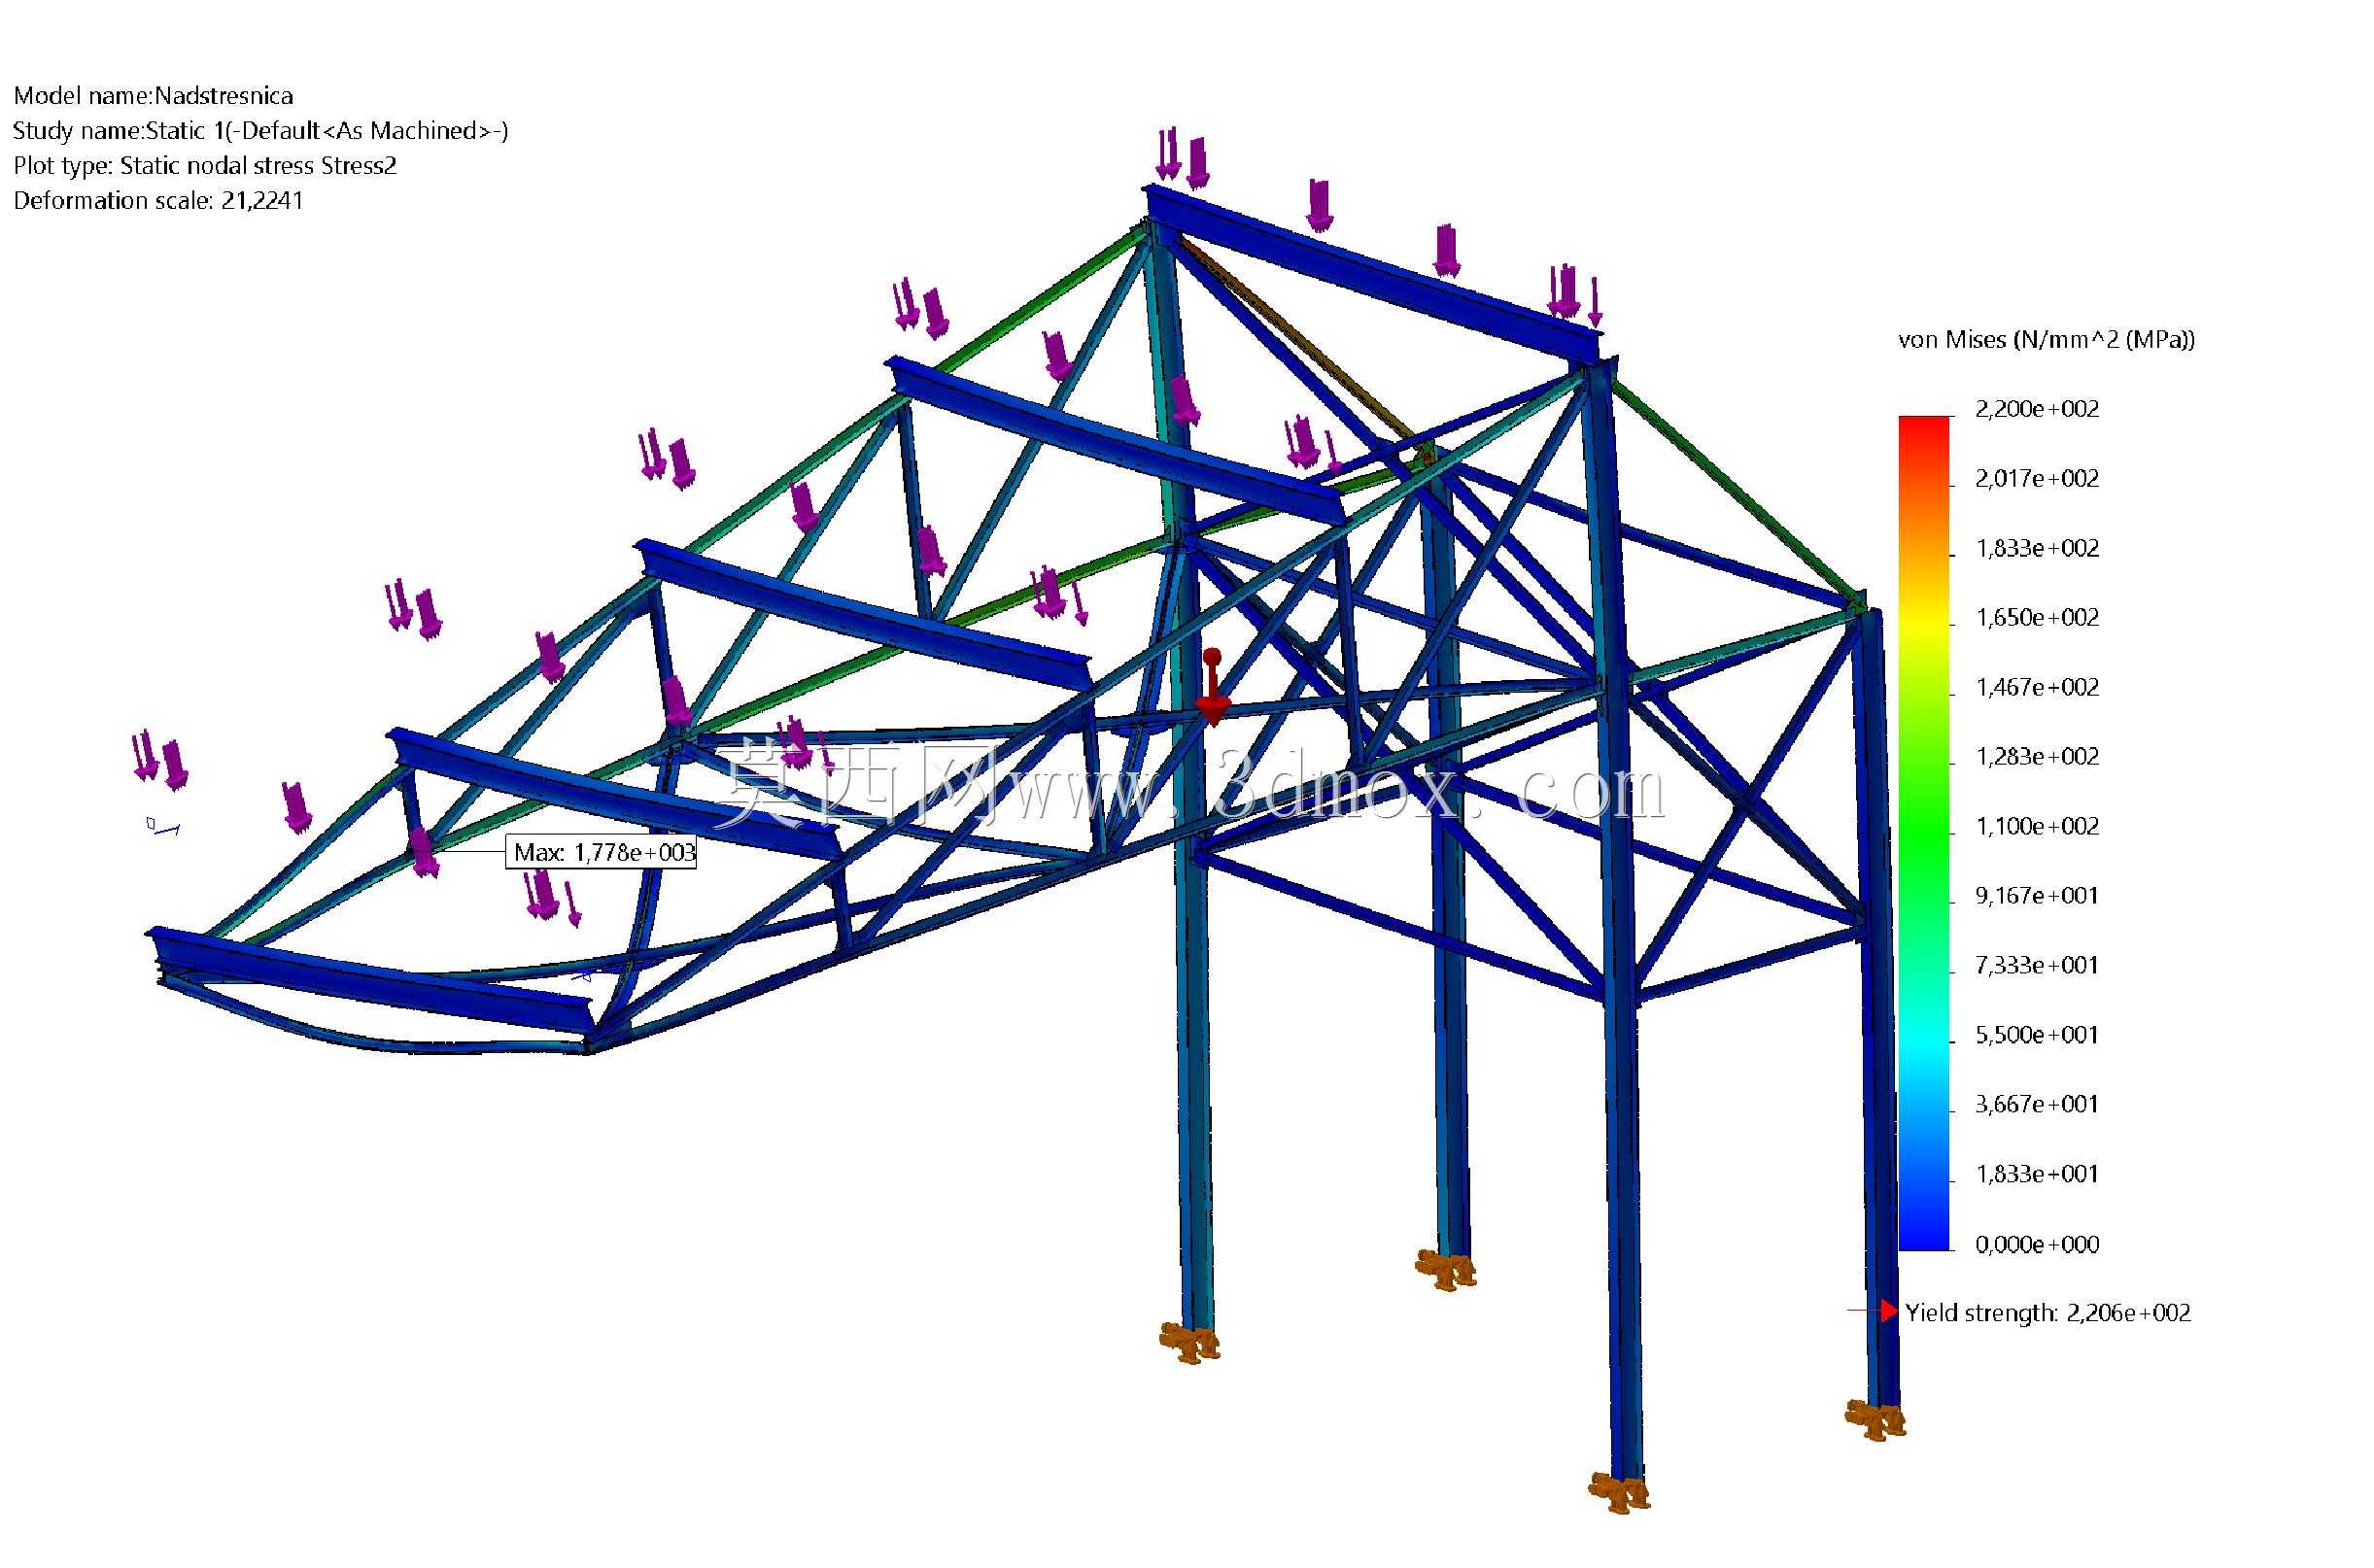Select the fixture symbol under the rightmost column
Viewport: 2374px width, 1568px height.
1875,1419
